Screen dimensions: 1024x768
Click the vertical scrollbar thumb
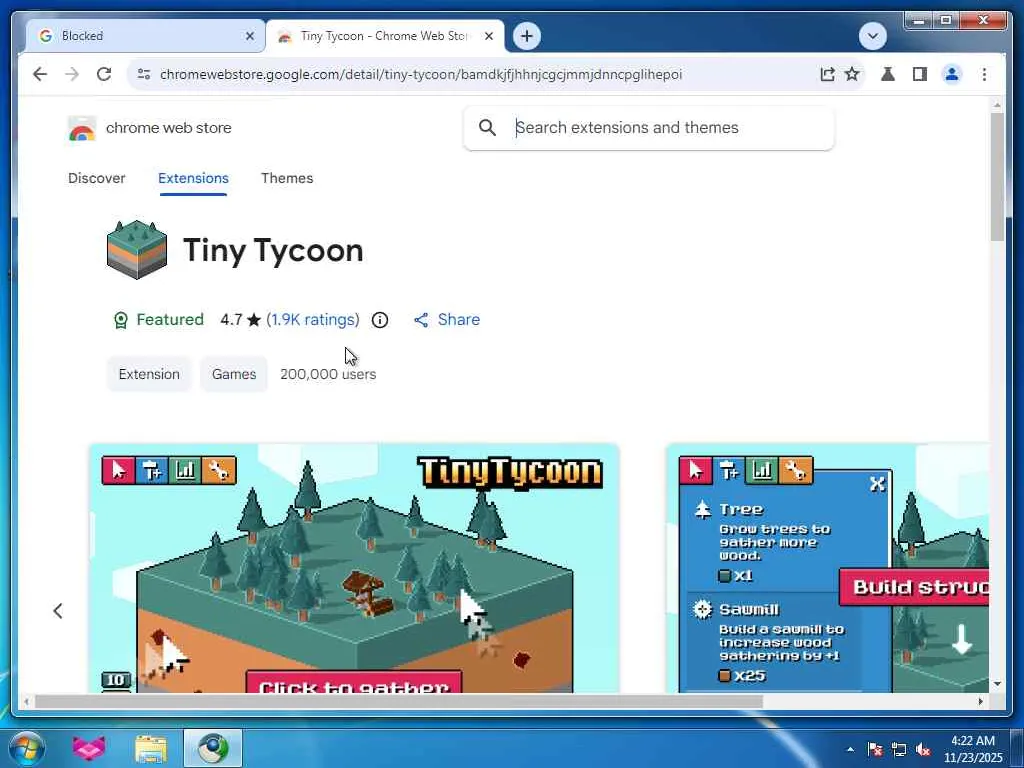point(997,177)
